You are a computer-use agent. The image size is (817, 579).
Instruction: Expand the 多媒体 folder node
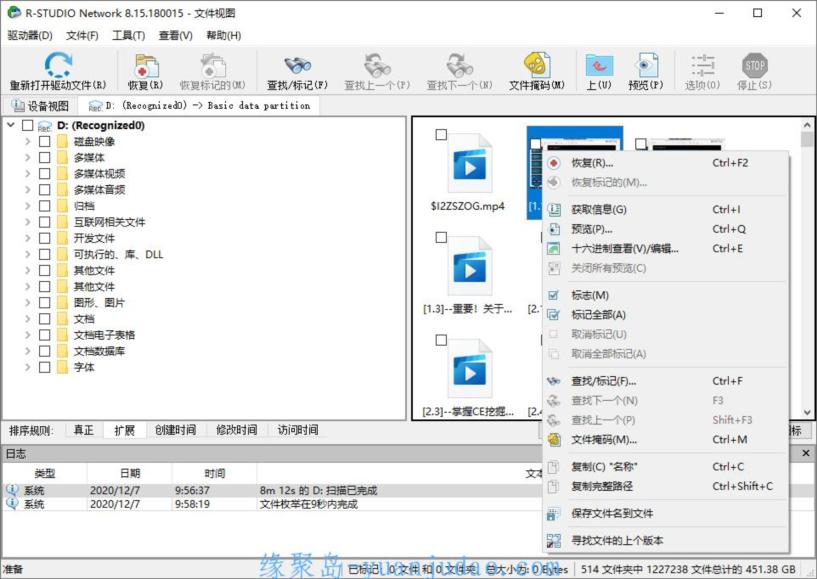pos(28,157)
